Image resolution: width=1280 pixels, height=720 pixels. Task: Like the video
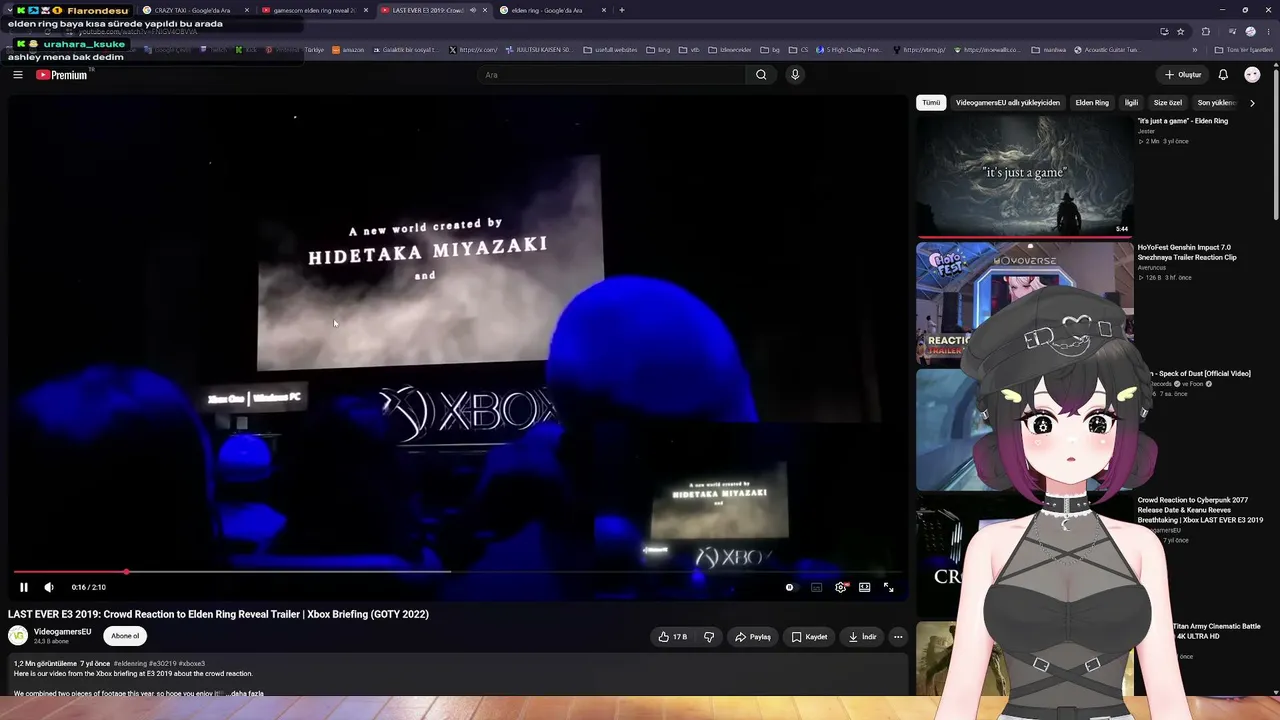673,637
